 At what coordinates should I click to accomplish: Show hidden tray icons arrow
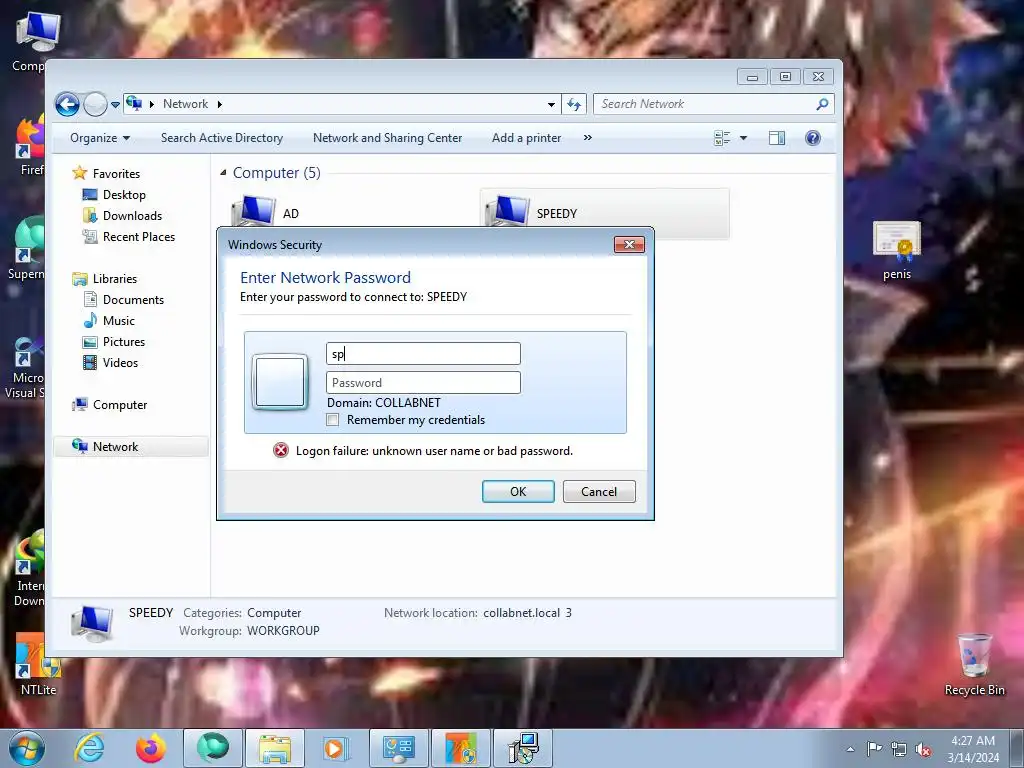click(x=850, y=749)
